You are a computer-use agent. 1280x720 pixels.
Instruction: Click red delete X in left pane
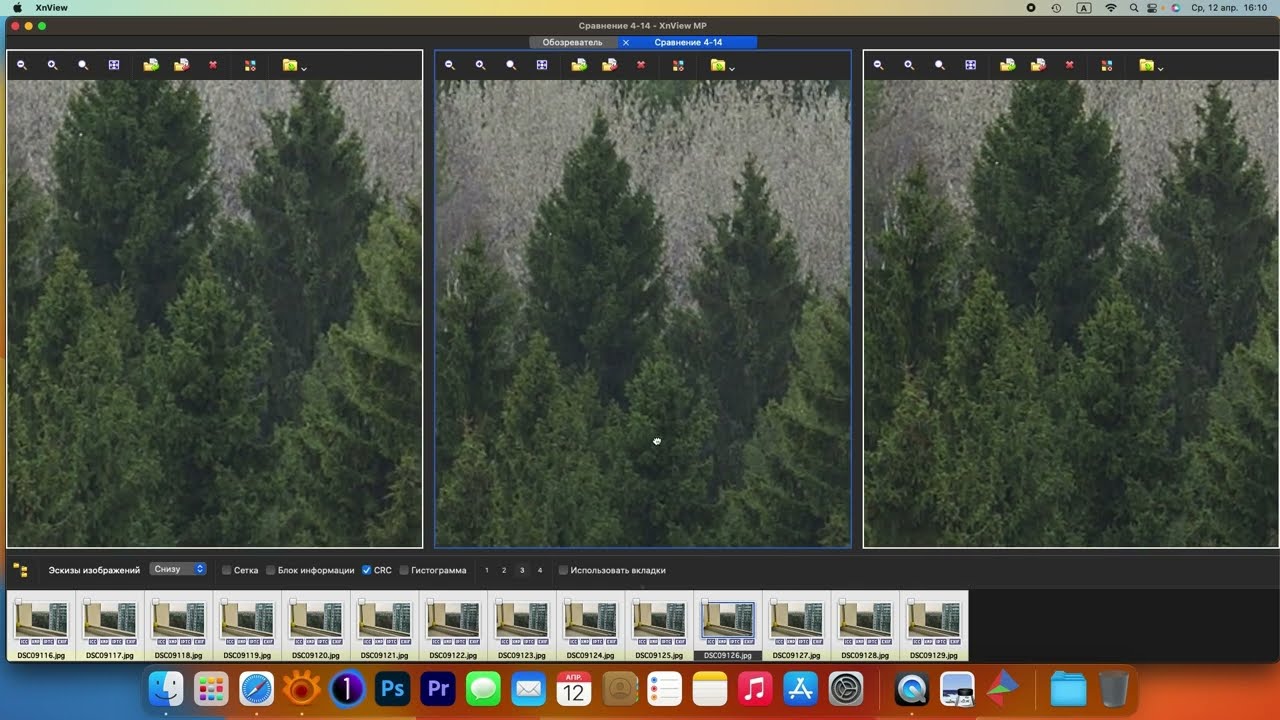[213, 65]
